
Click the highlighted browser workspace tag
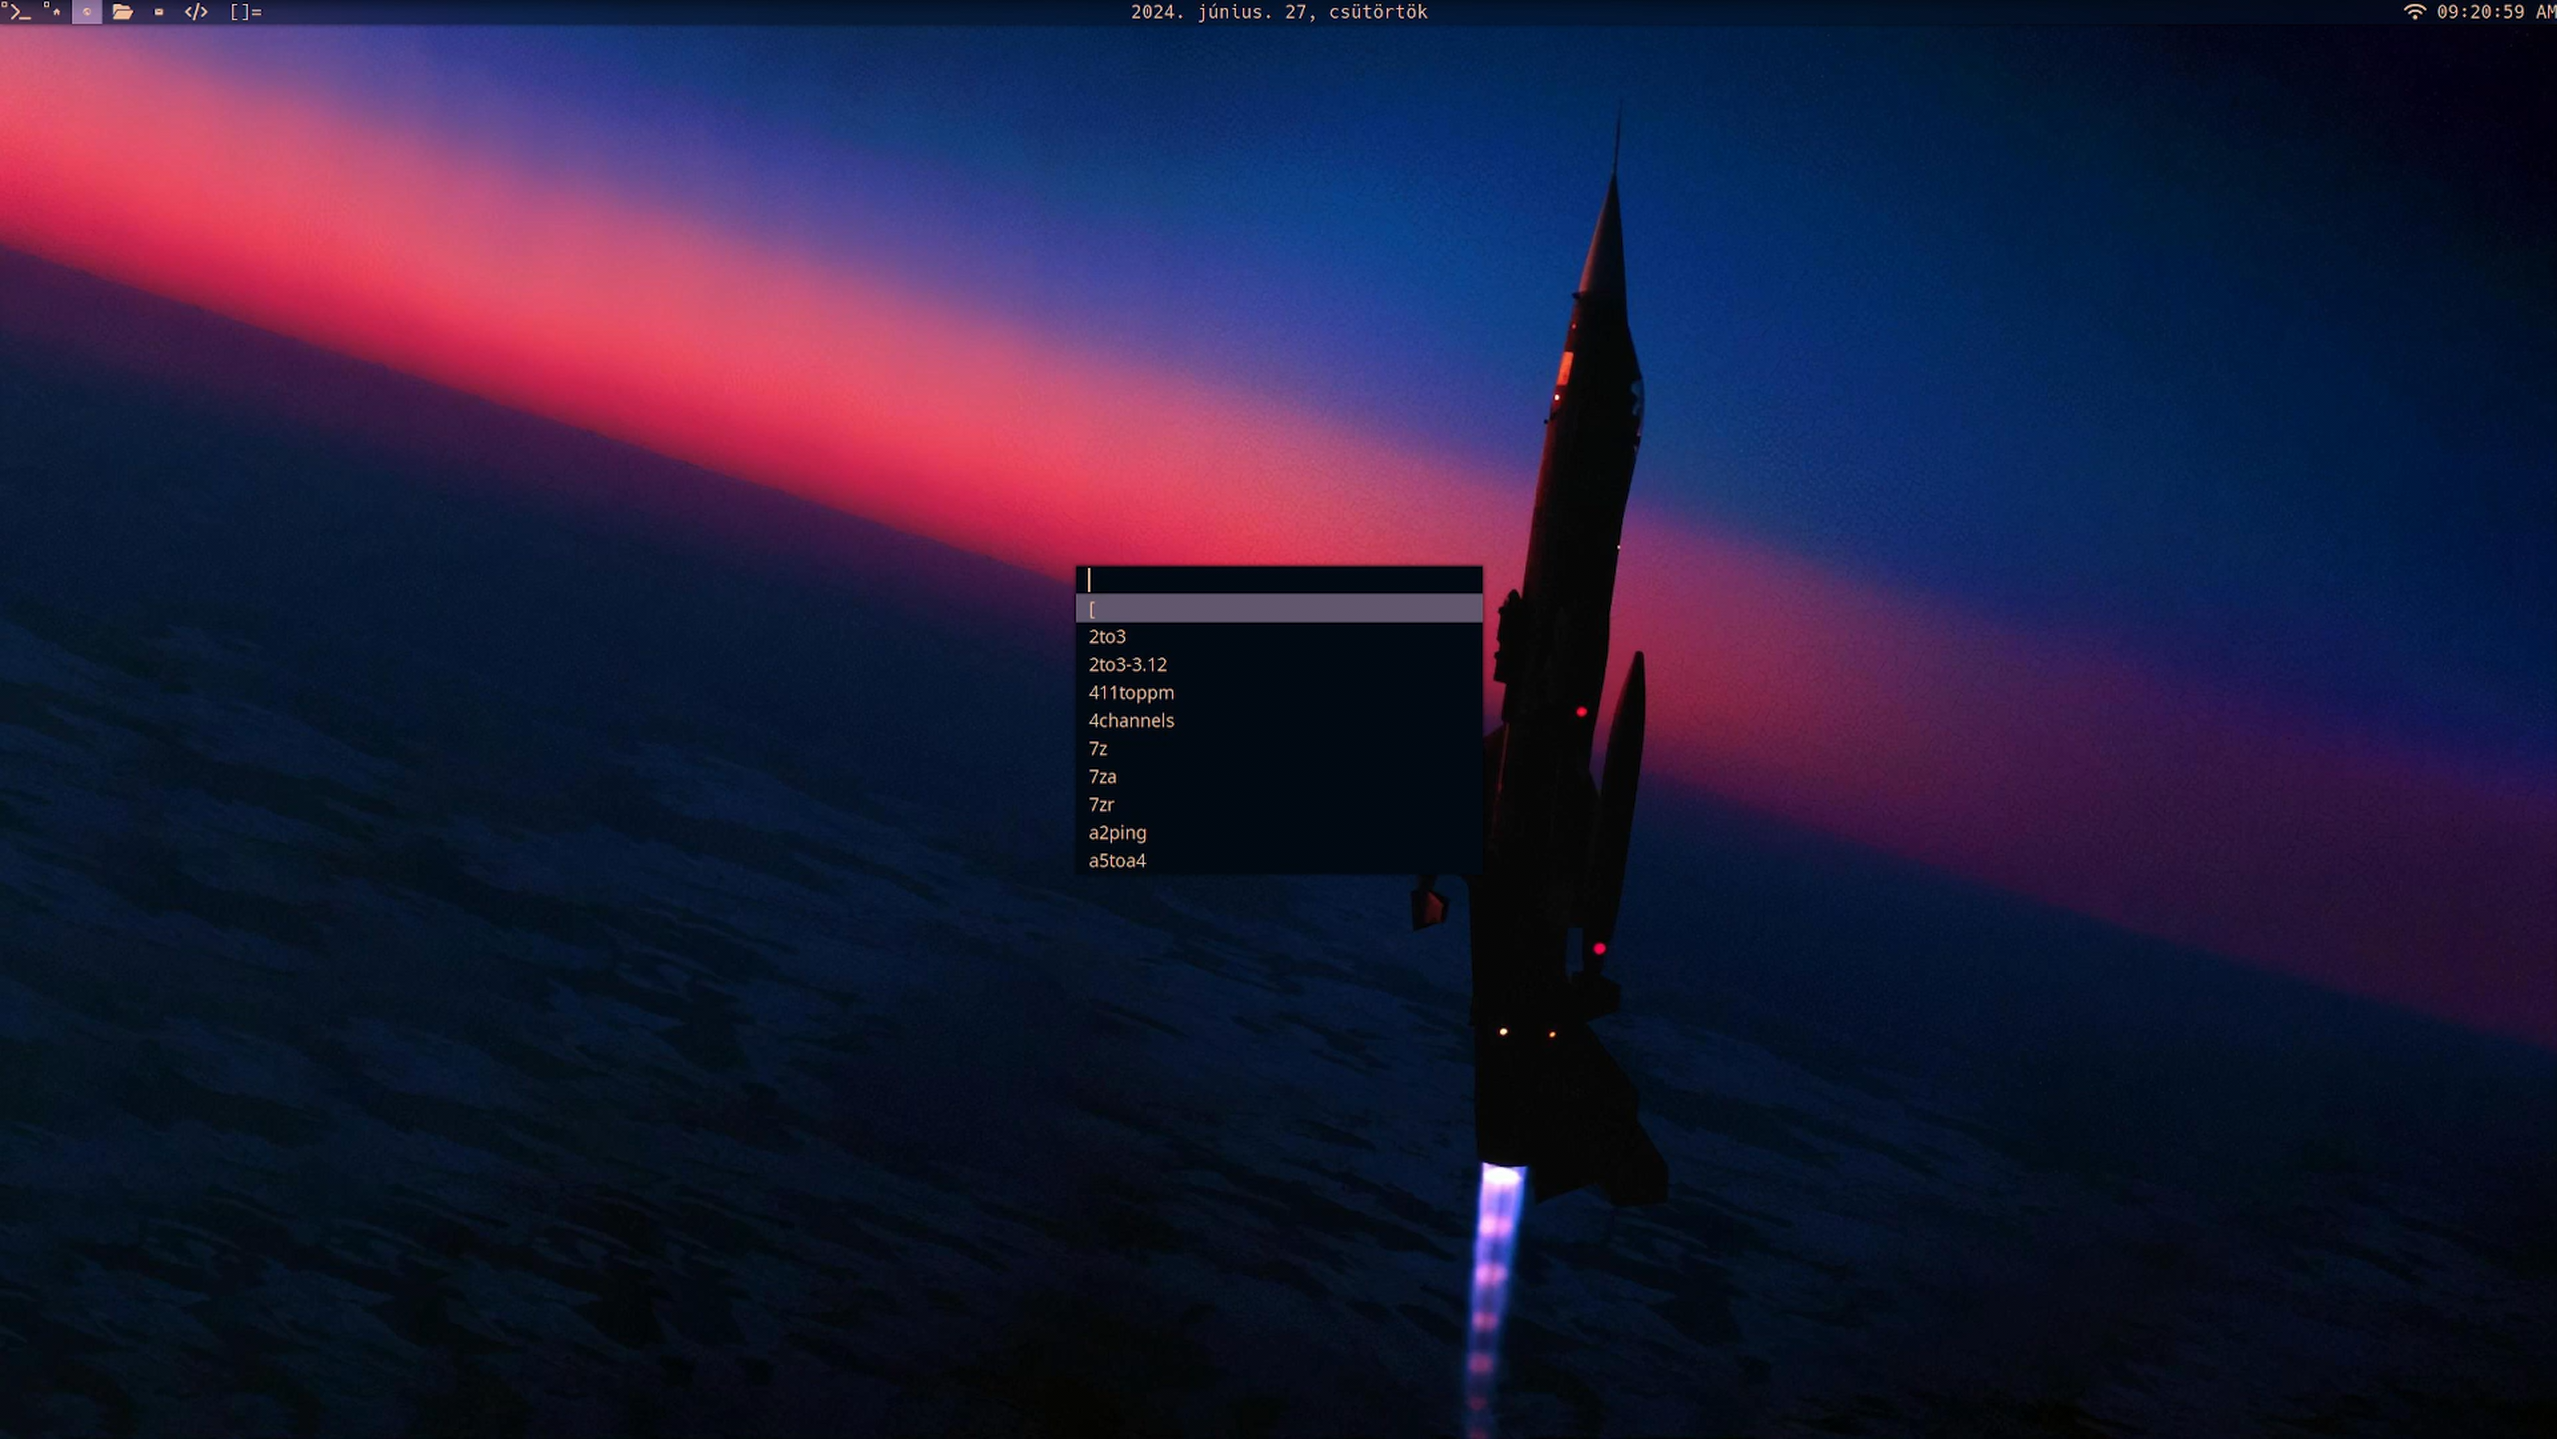pos(87,12)
